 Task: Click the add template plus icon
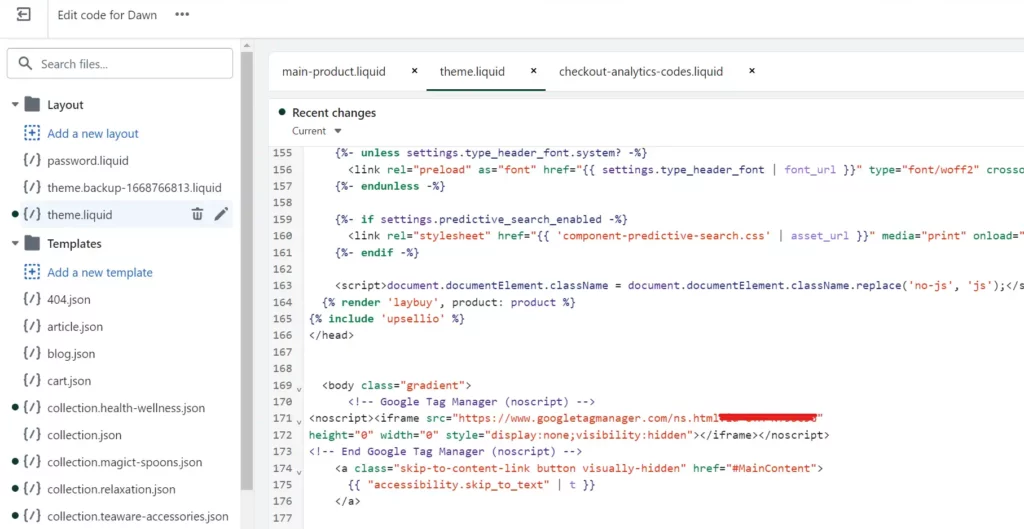tap(32, 272)
